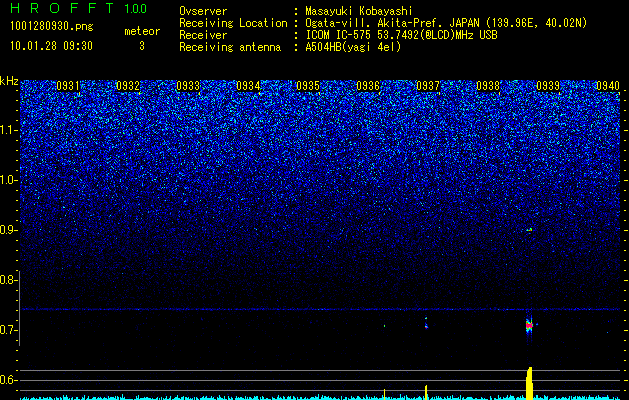Click the 0940 time marker
The width and height of the screenshot is (629, 400).
(x=608, y=86)
